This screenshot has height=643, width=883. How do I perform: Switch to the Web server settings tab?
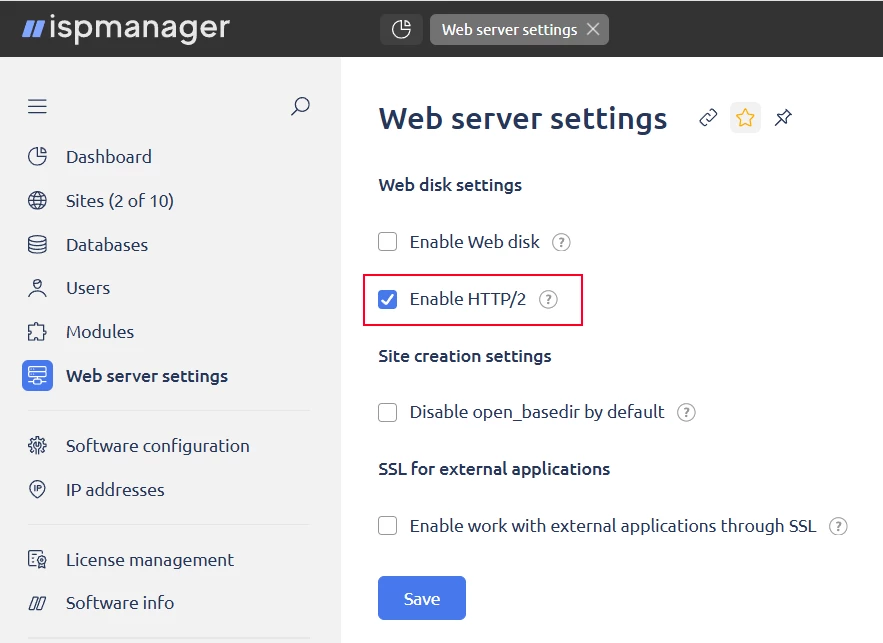[x=508, y=29]
